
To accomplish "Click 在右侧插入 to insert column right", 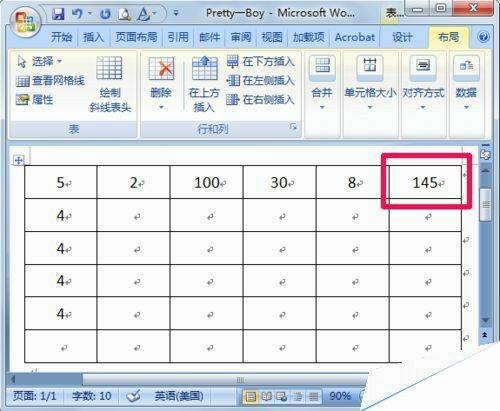I will 260,99.
